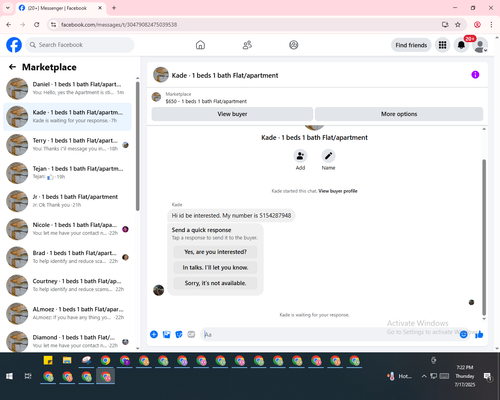
Task: Open Brad's conversation
Action: pyautogui.click(x=67, y=257)
